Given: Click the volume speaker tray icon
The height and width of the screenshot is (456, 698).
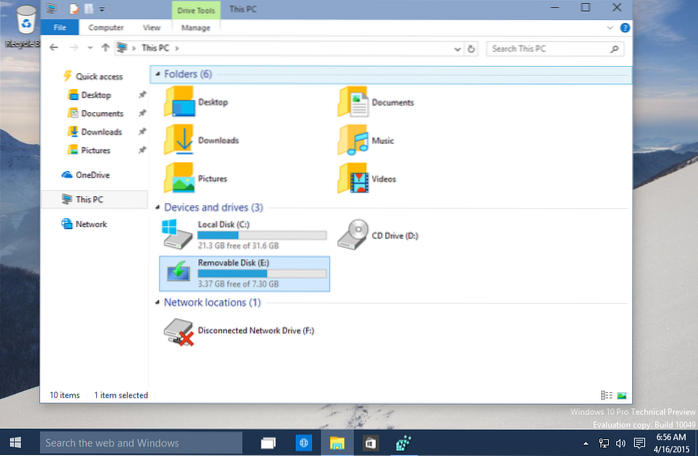Looking at the screenshot, I should pos(621,443).
